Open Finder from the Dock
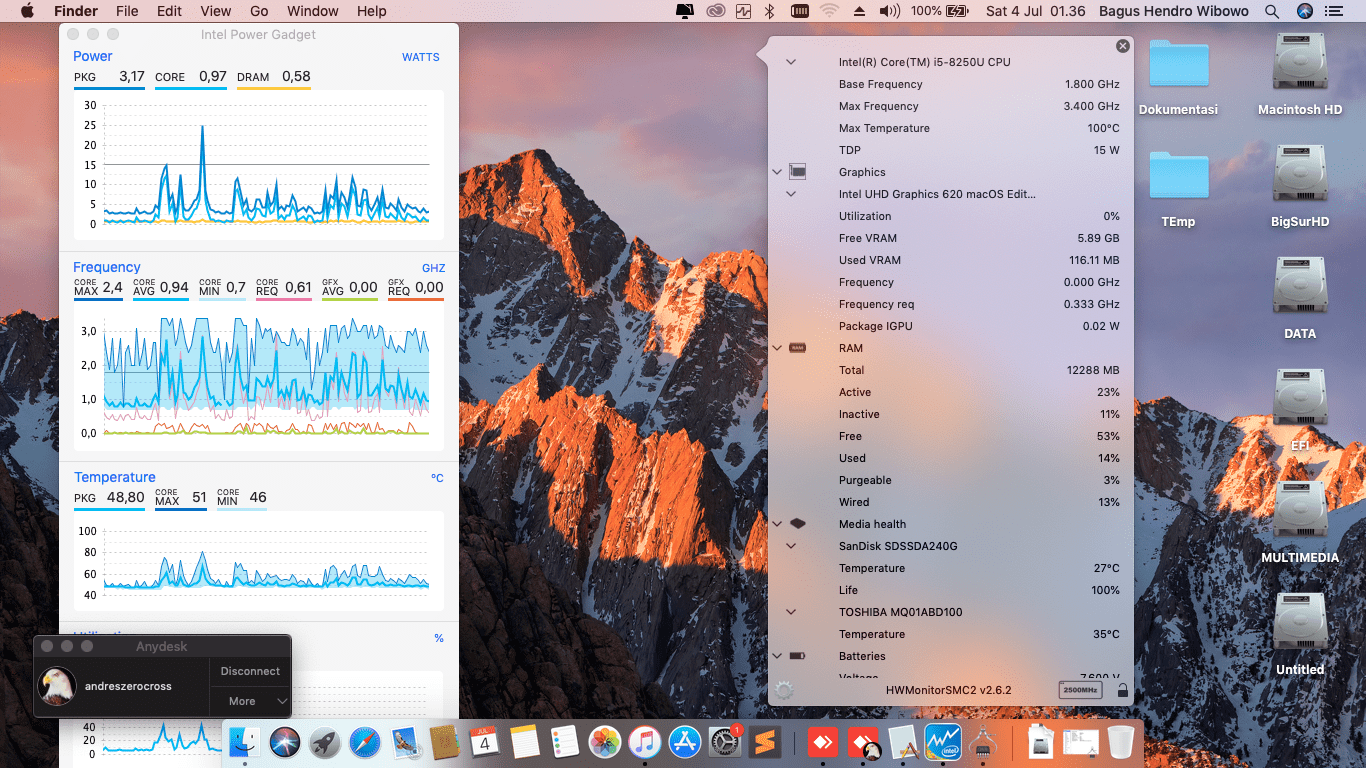The image size is (1366, 768). click(x=245, y=742)
